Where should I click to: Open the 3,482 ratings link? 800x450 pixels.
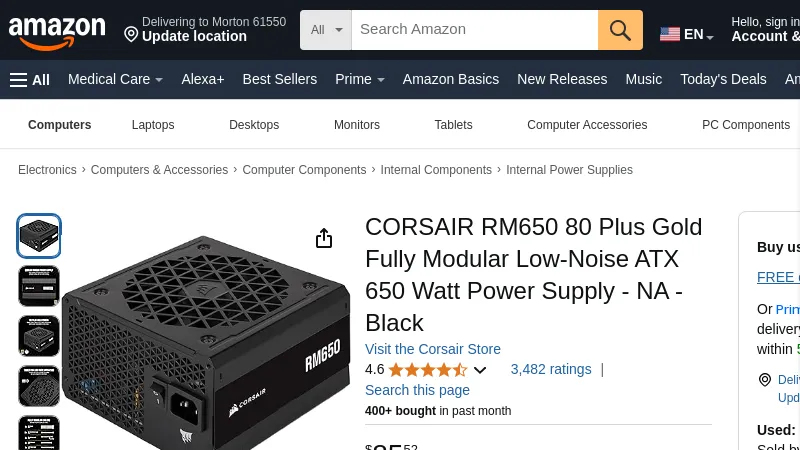tap(551, 369)
